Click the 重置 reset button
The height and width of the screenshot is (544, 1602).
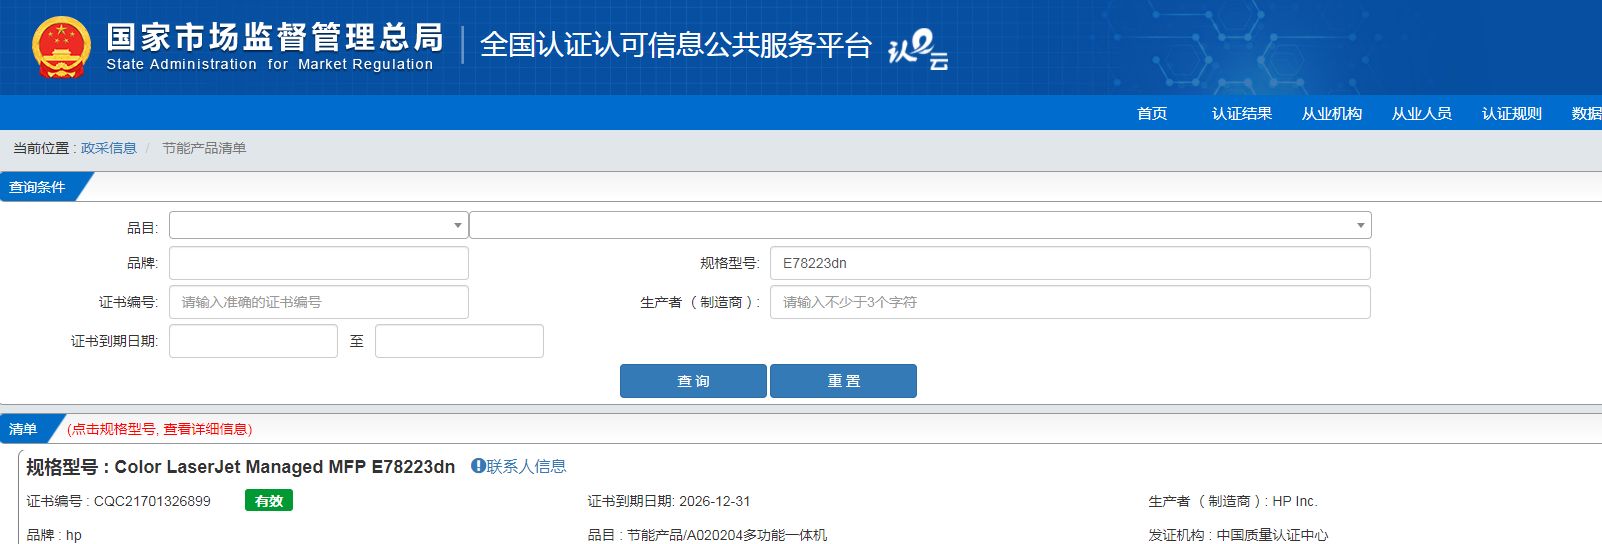tap(843, 381)
